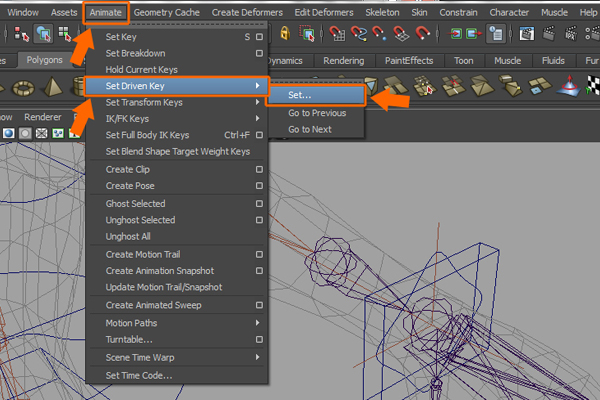Enable snap to grids magnet
Screen dimensions: 600x400
[337, 34]
